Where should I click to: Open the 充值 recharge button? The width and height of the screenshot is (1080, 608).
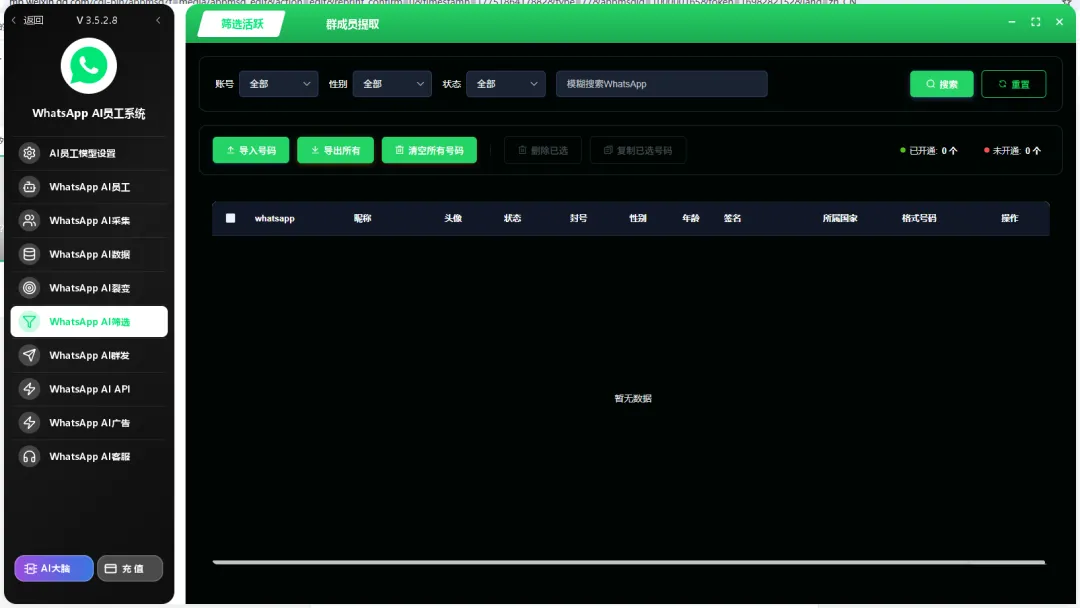coord(129,569)
